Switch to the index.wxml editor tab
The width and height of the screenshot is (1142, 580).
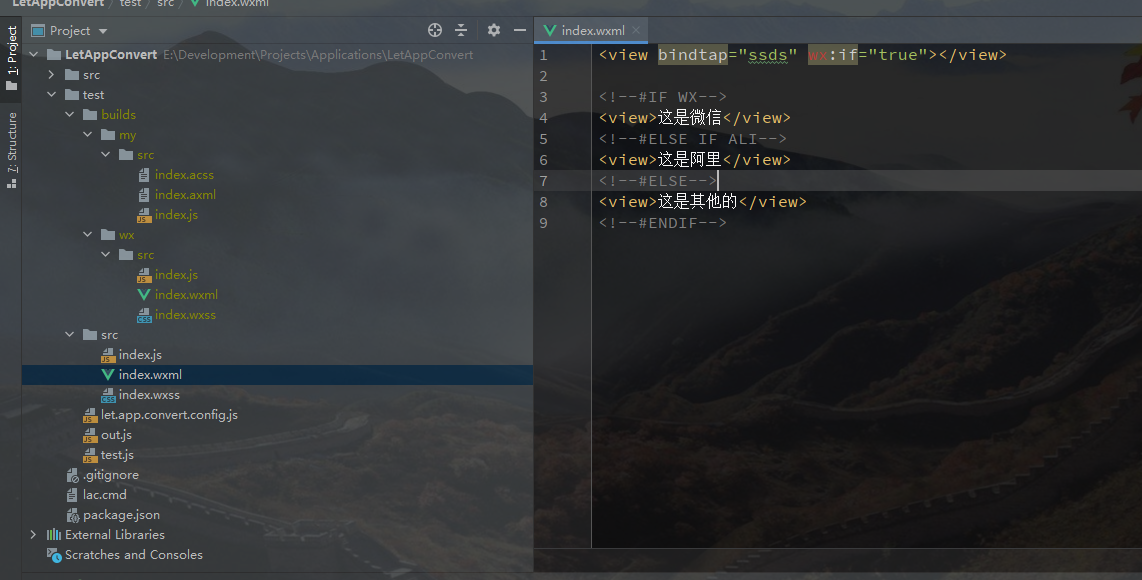pos(592,31)
